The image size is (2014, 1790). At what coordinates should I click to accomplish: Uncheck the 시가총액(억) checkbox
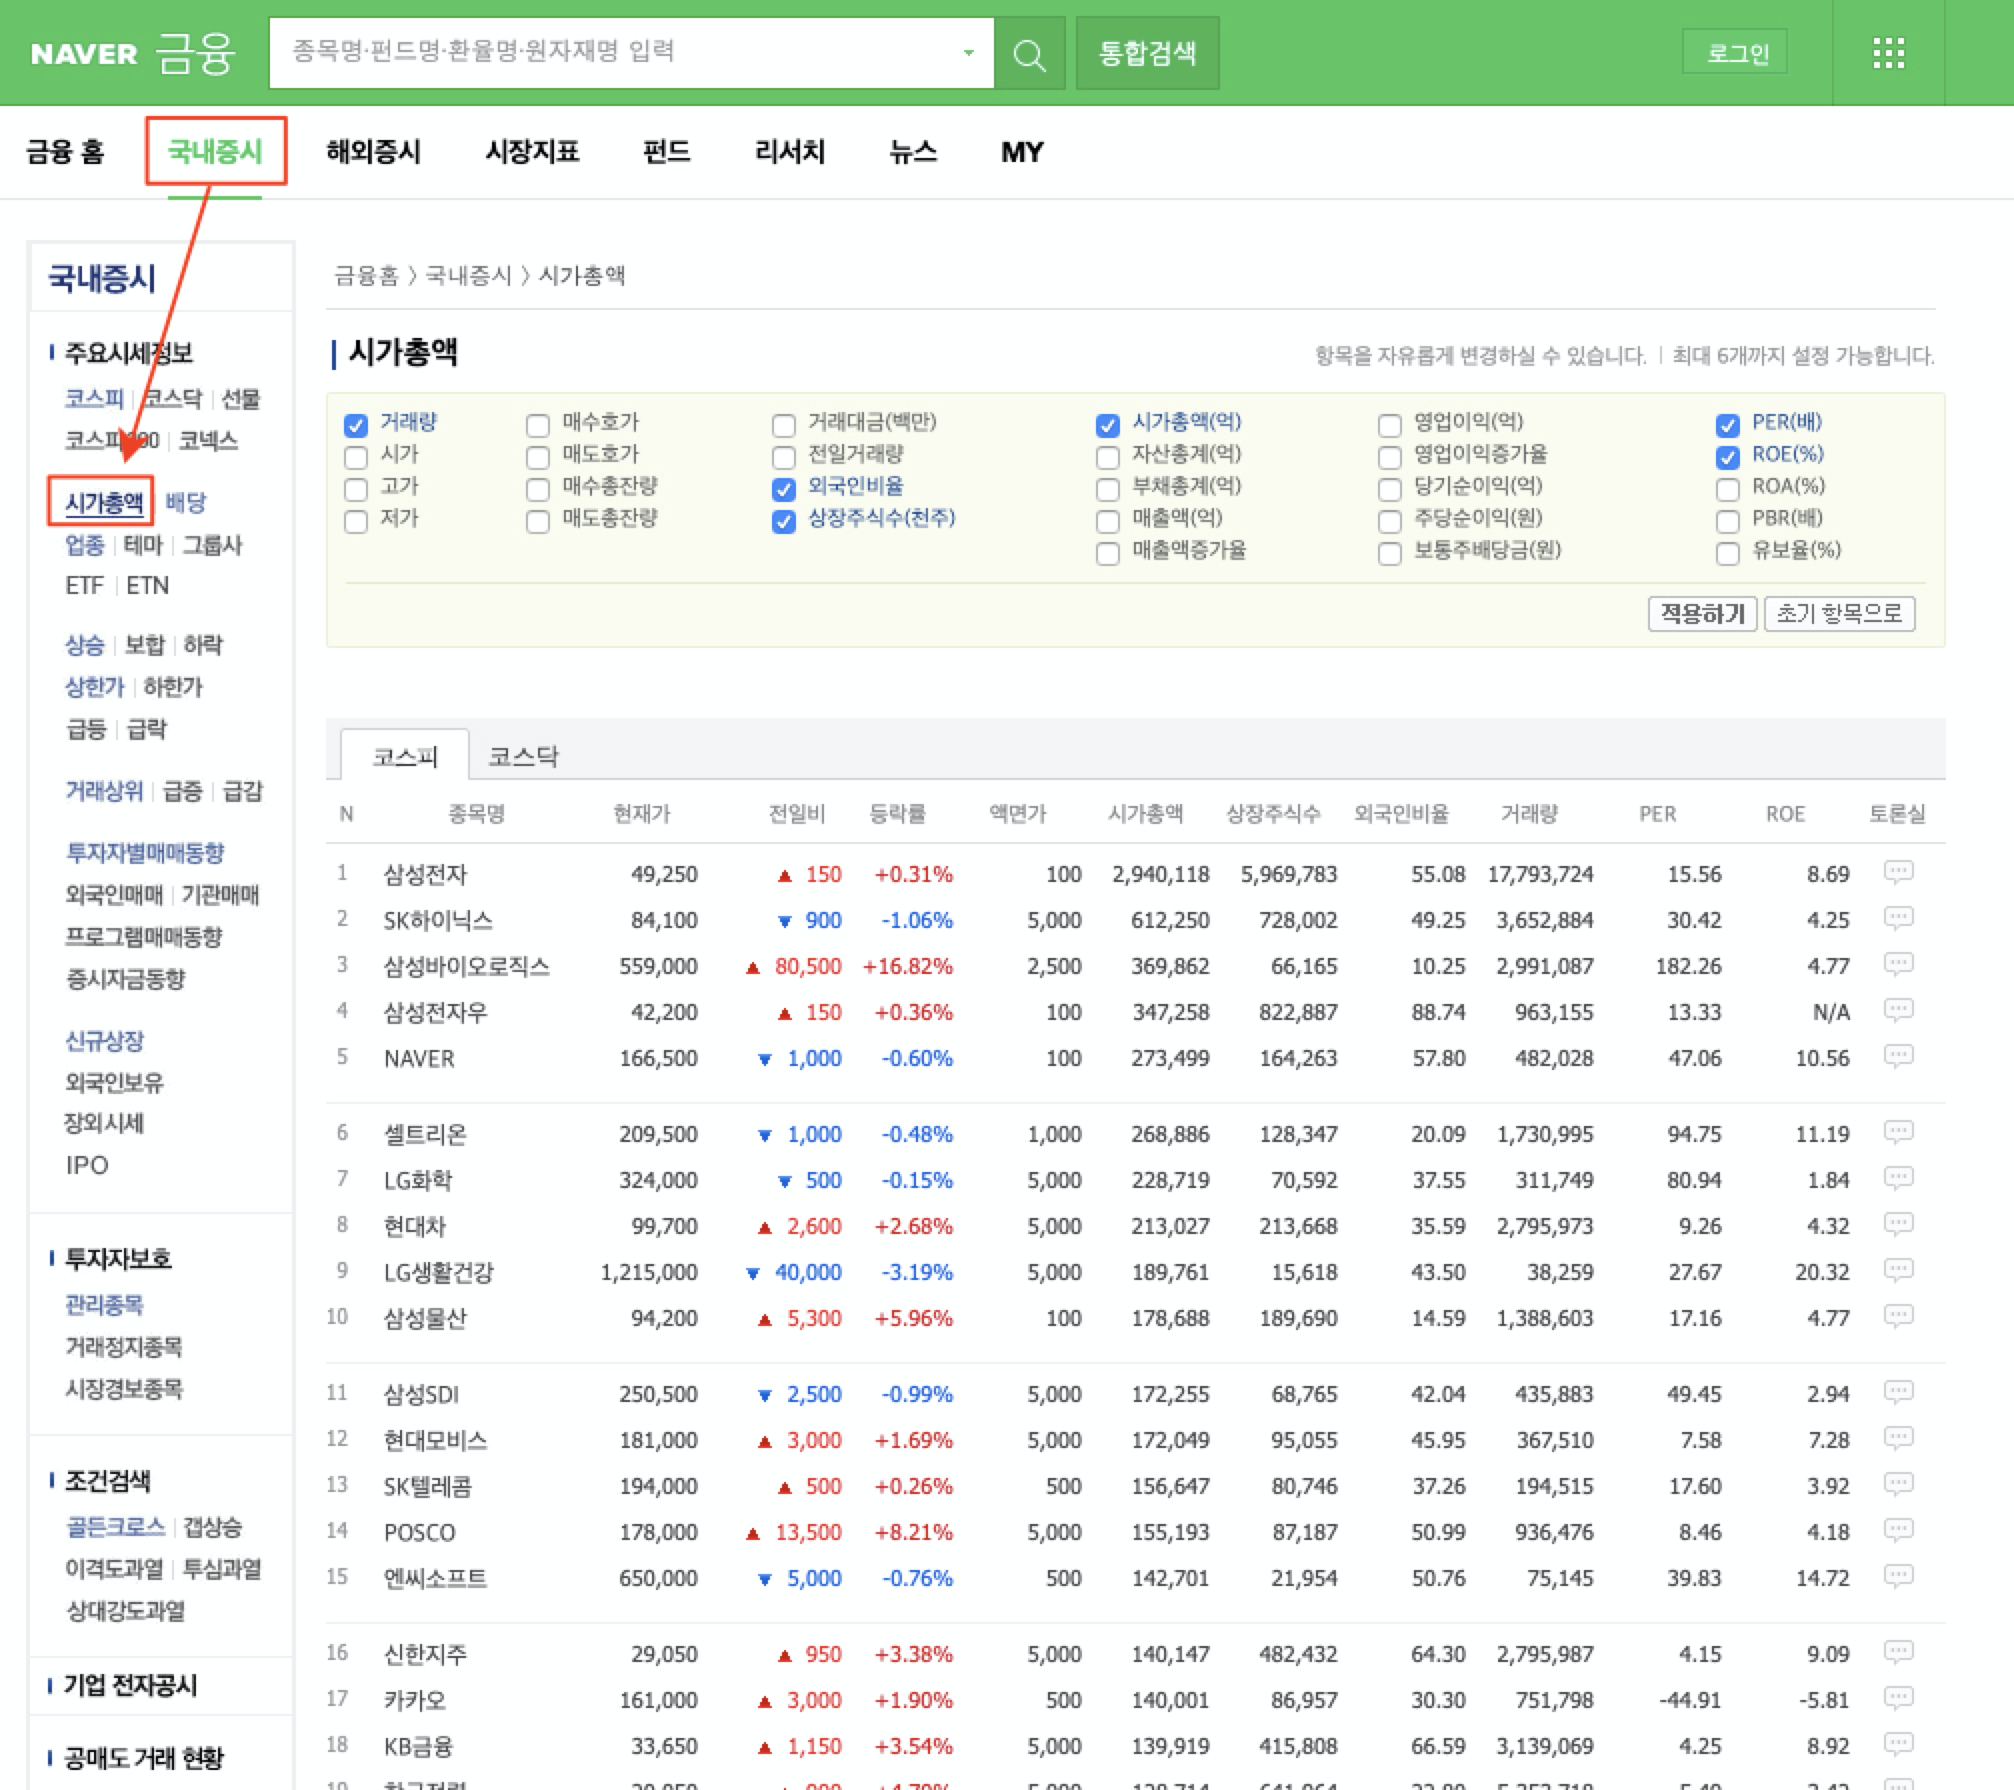click(1107, 425)
